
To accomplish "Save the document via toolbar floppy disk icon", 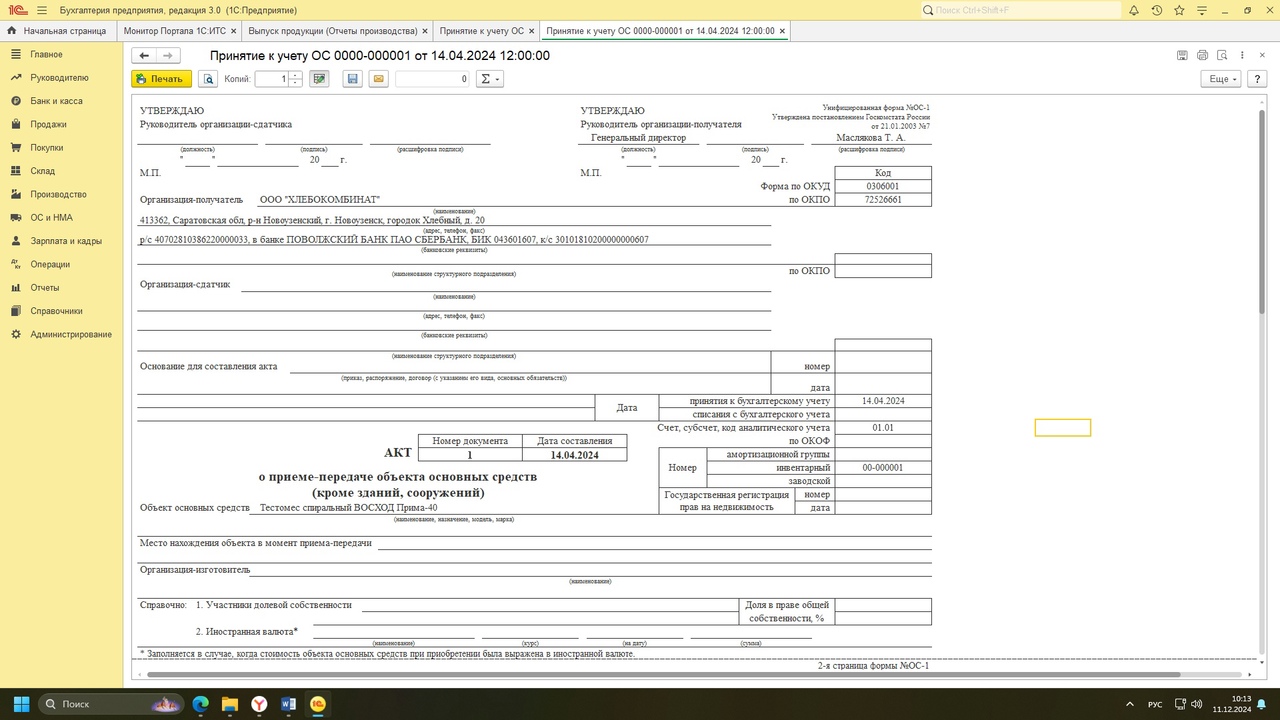I will (352, 79).
